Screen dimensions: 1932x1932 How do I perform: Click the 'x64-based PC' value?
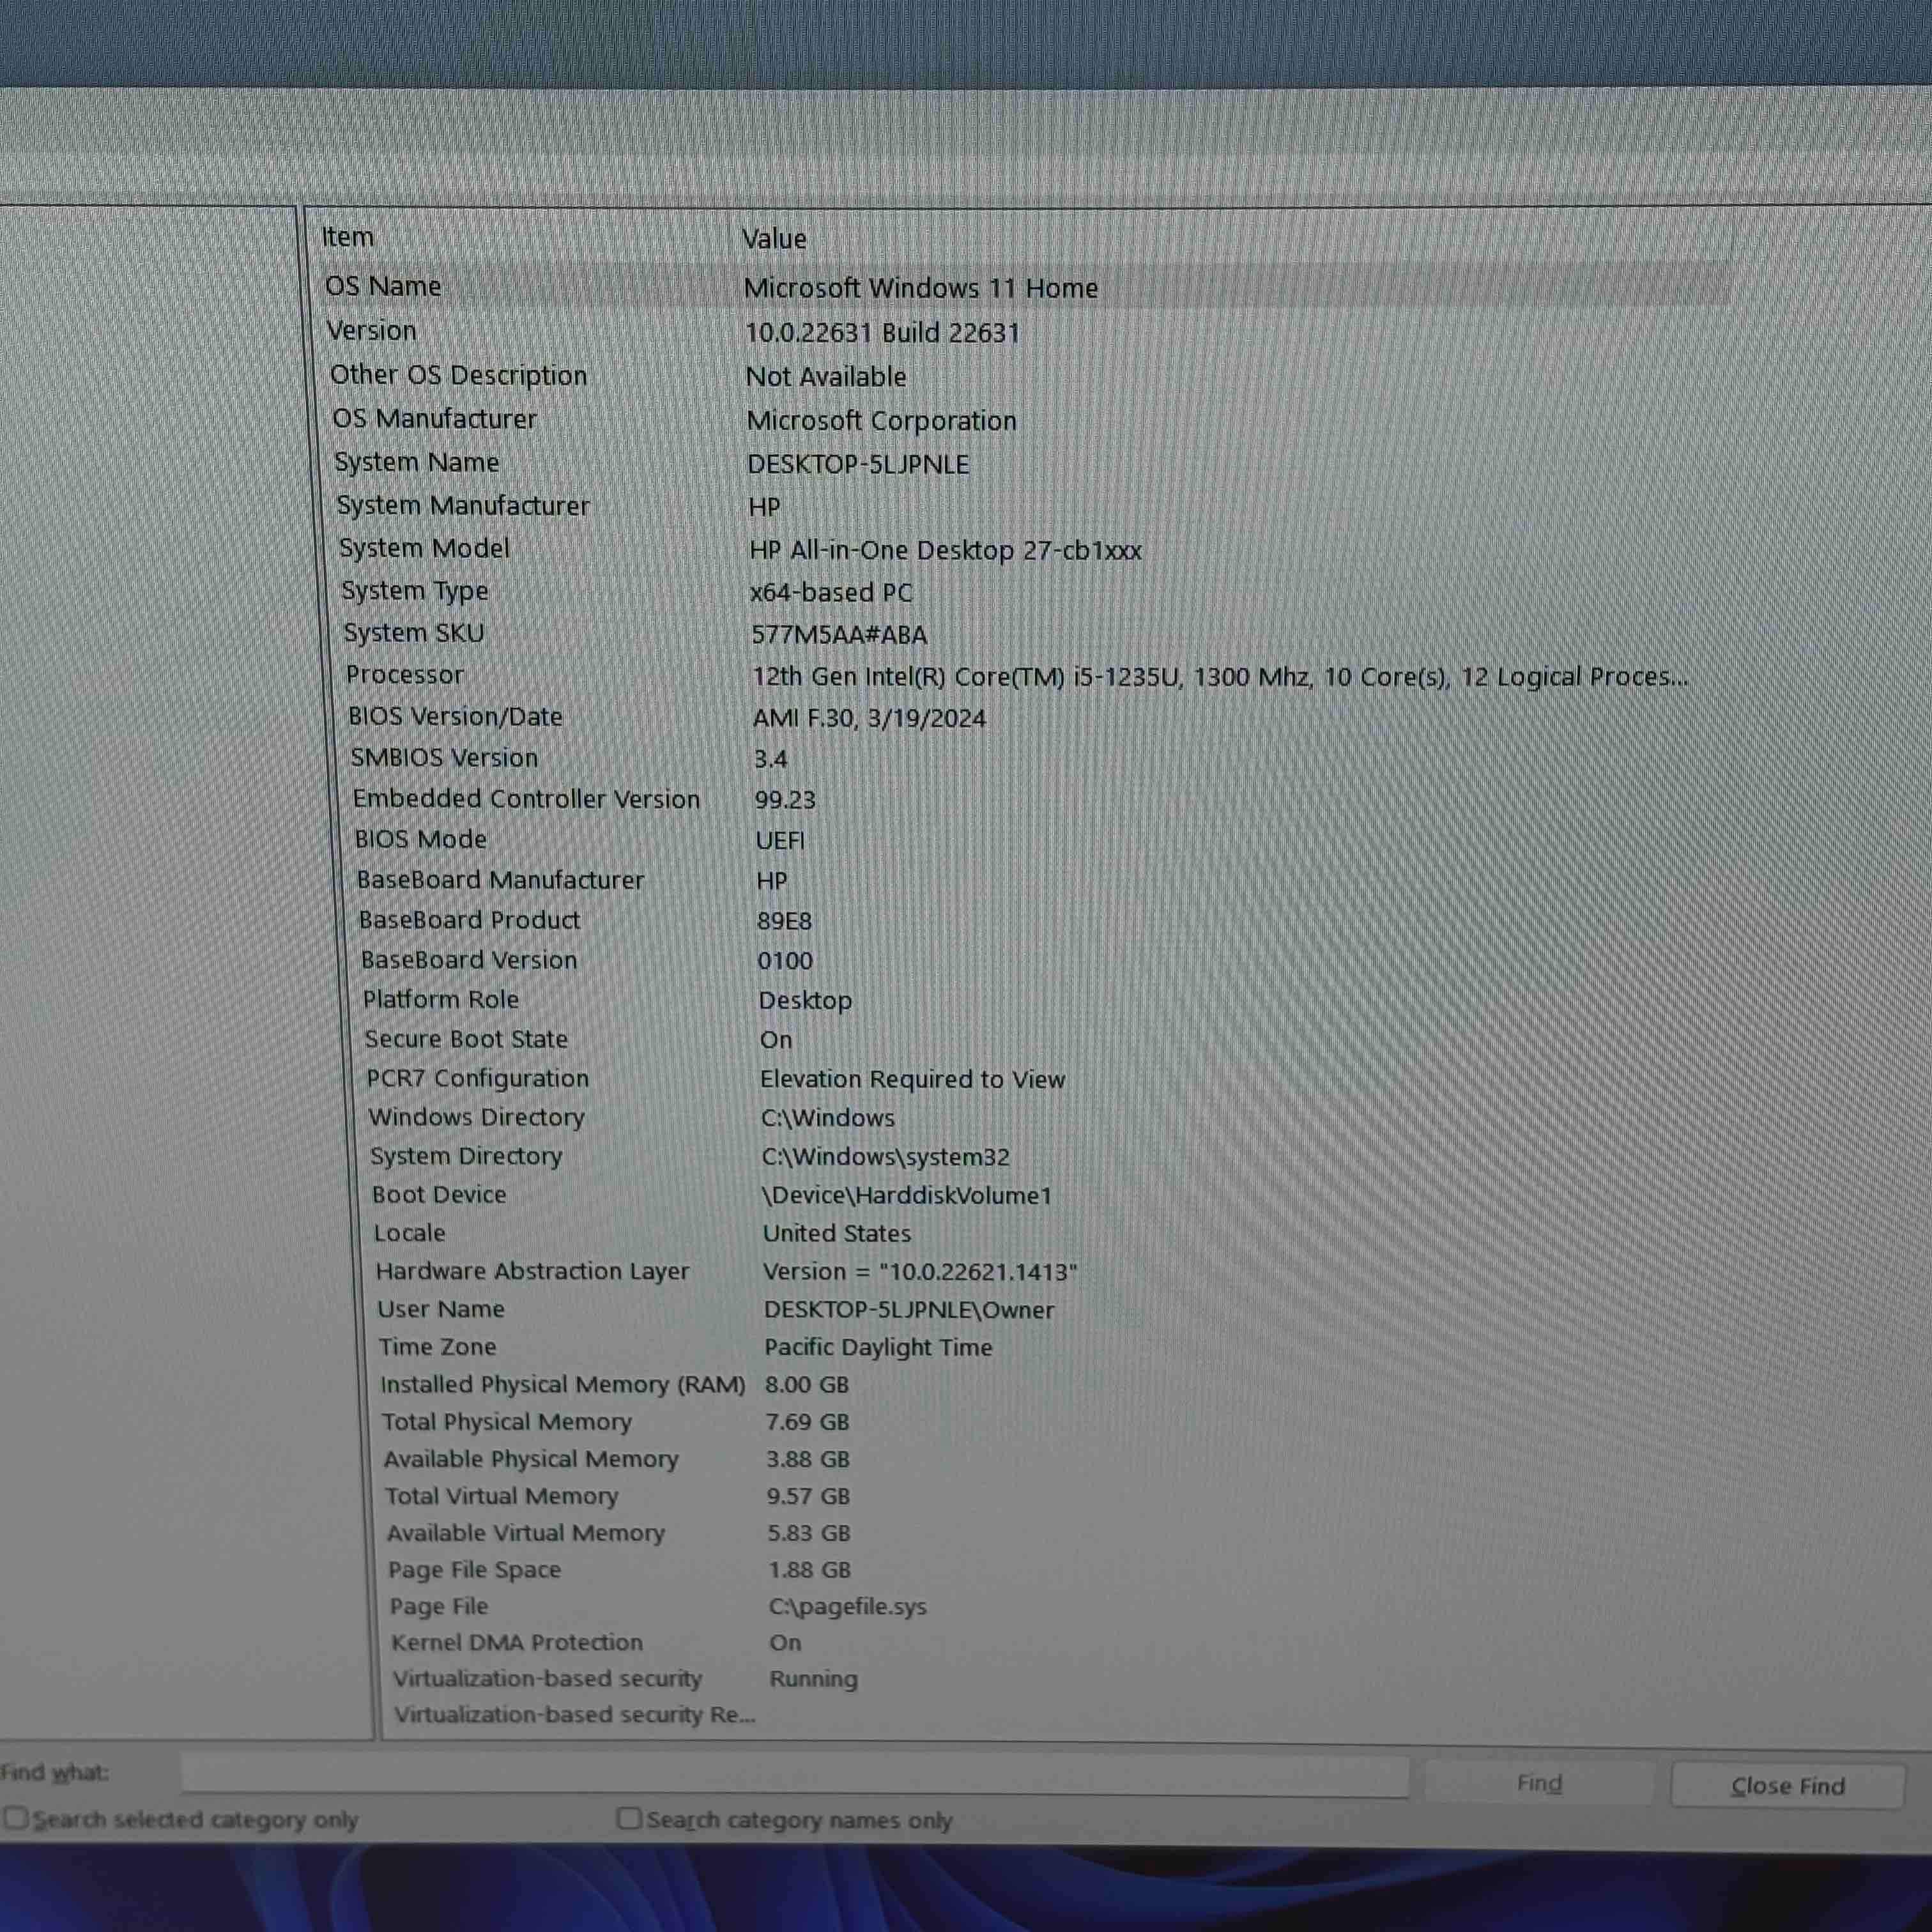click(x=831, y=593)
